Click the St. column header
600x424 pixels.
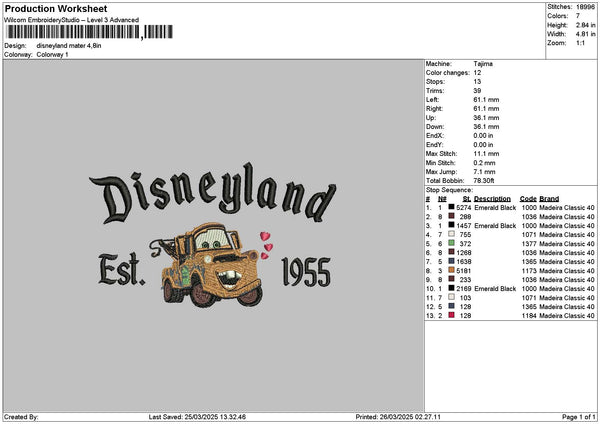[x=467, y=199]
